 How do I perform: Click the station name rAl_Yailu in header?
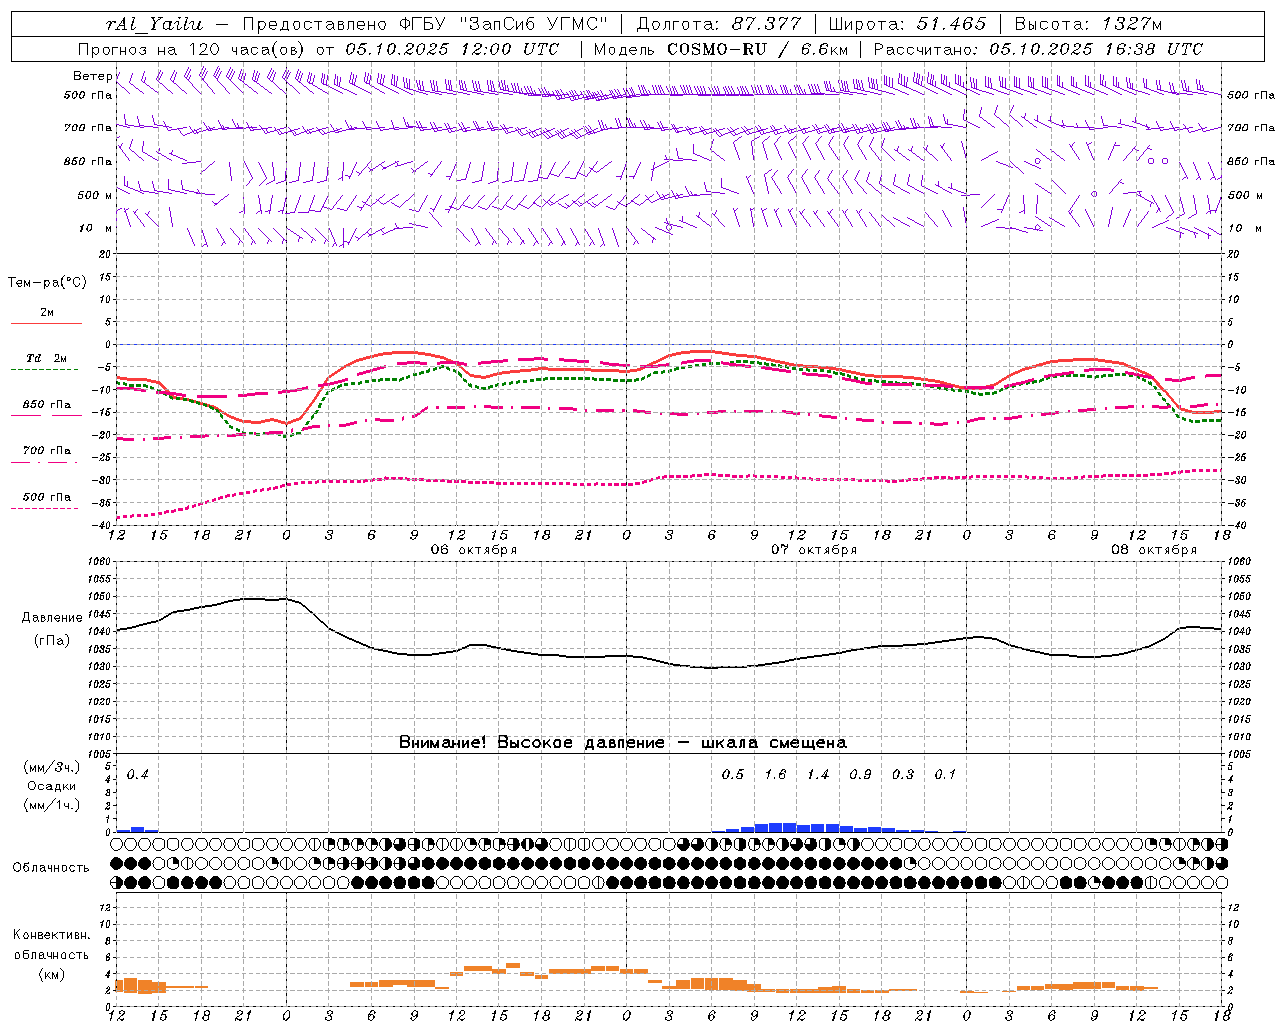click(x=154, y=24)
